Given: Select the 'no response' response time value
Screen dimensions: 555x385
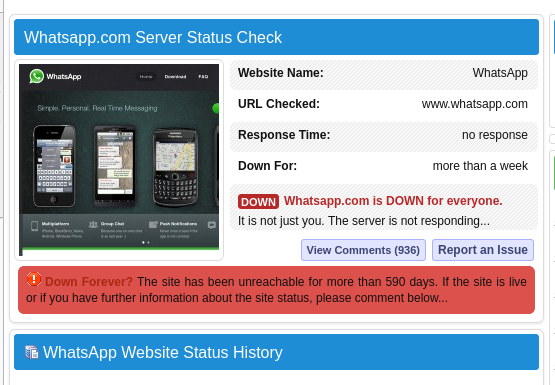Looking at the screenshot, I should tap(495, 135).
